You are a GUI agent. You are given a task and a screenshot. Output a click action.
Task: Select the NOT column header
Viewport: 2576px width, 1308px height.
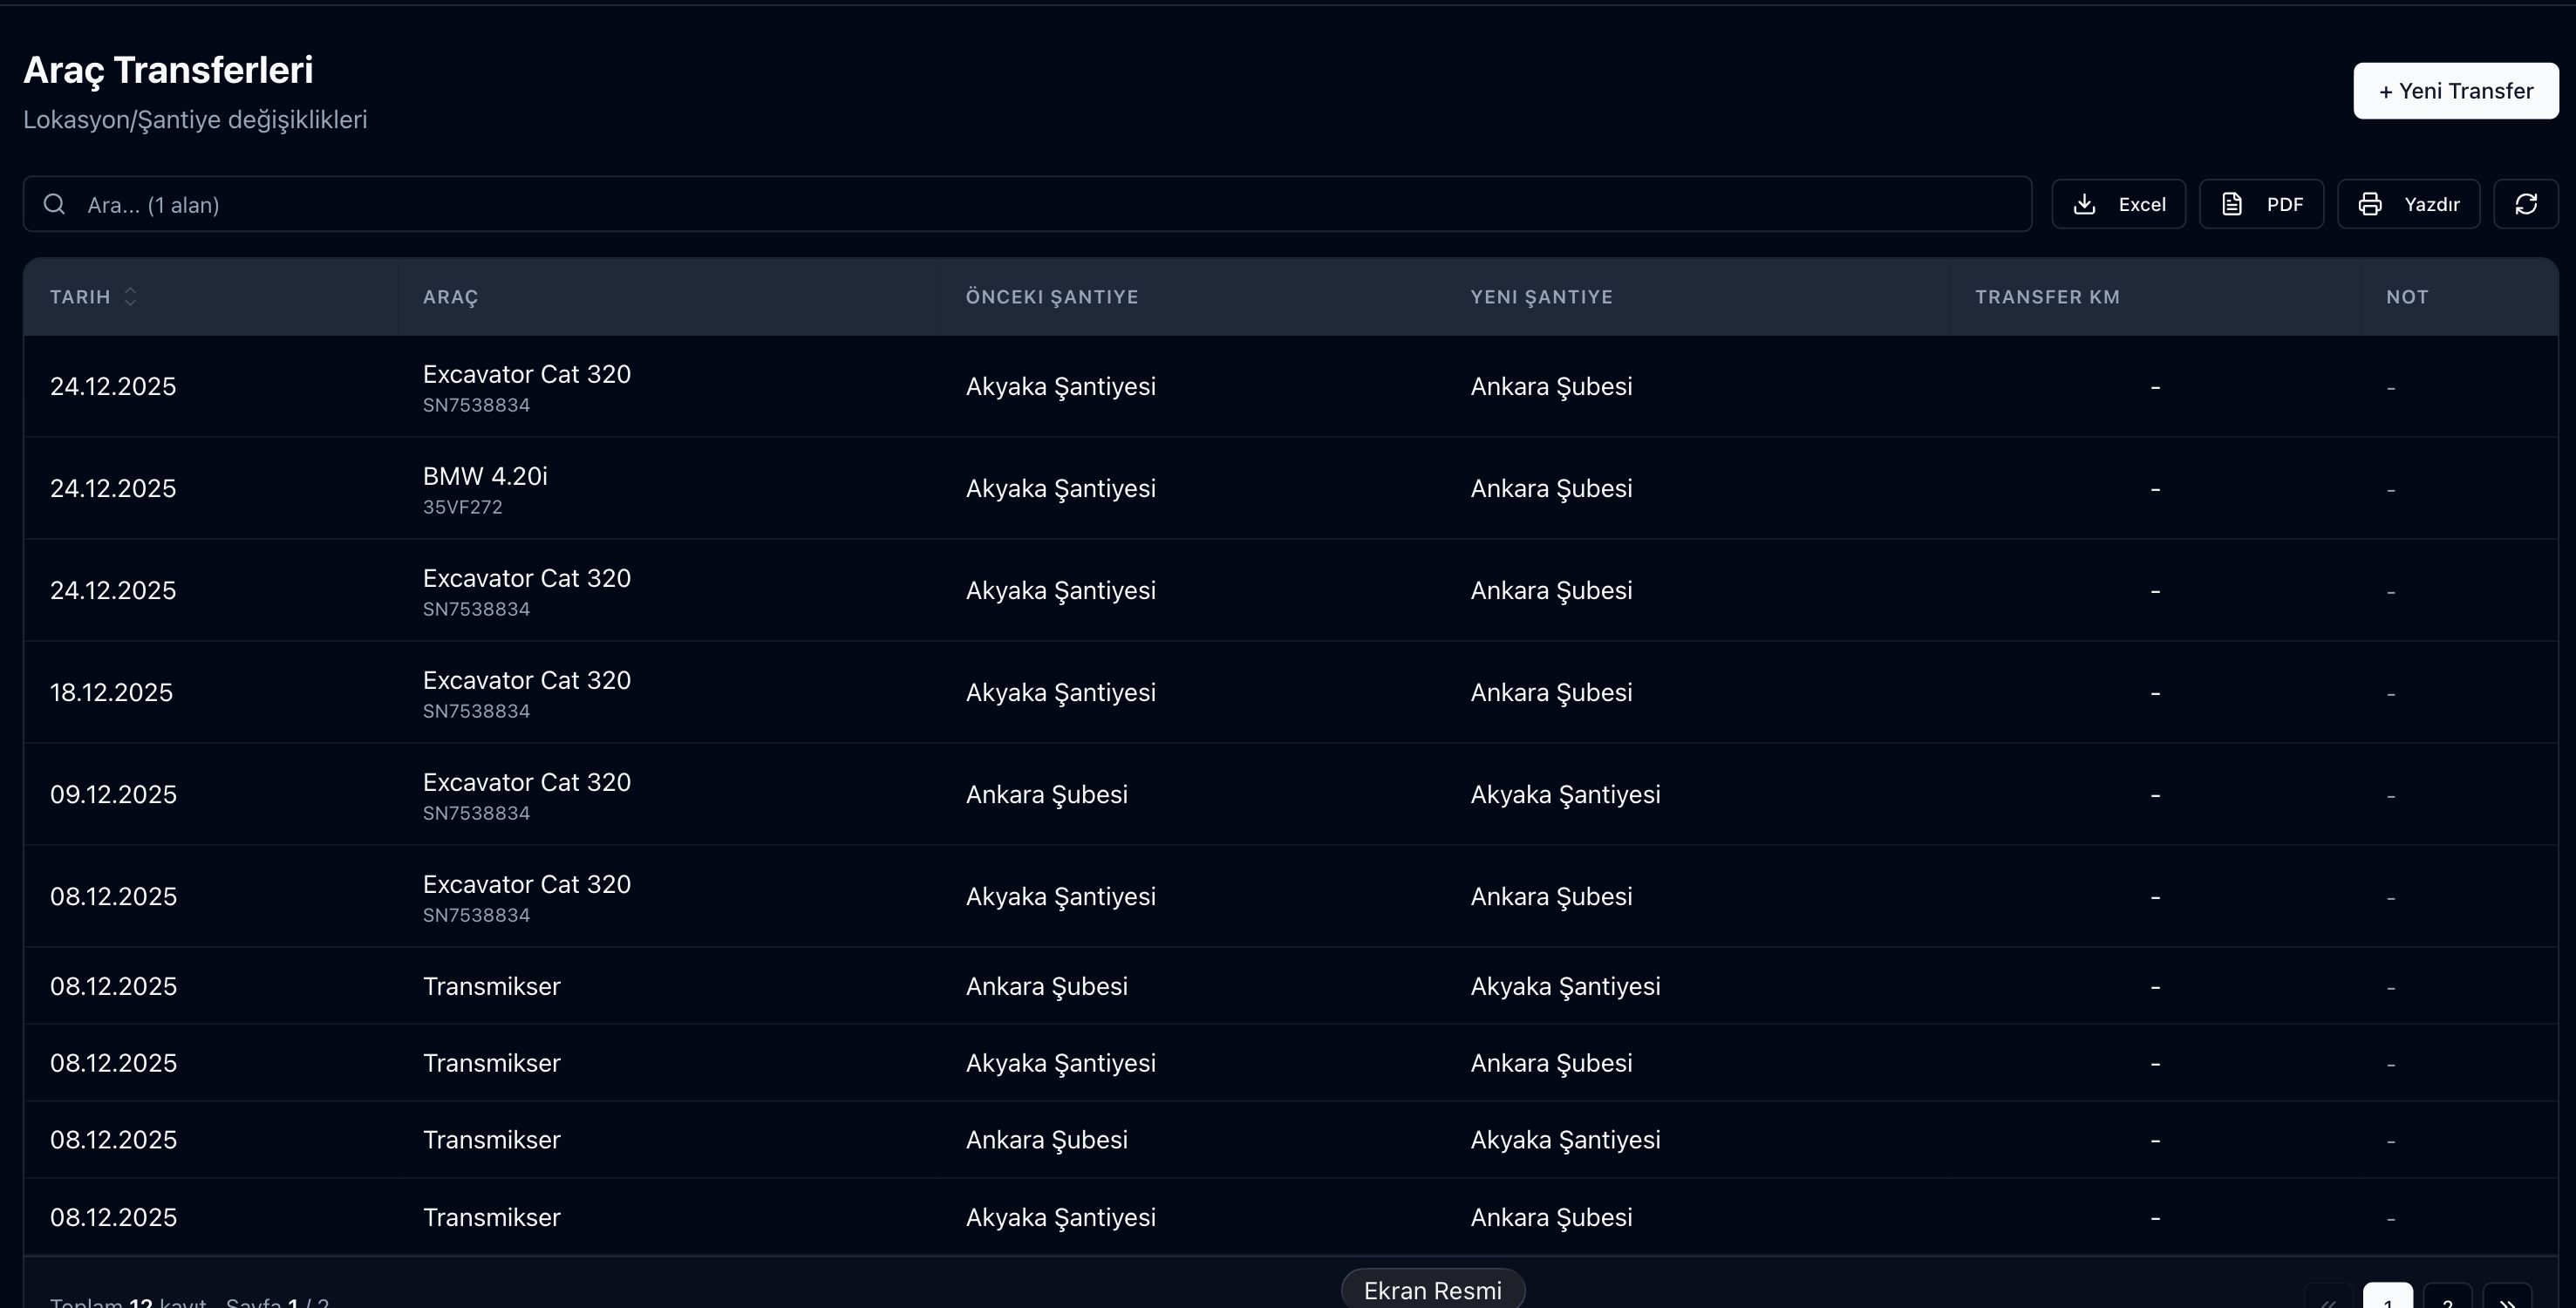point(2407,297)
